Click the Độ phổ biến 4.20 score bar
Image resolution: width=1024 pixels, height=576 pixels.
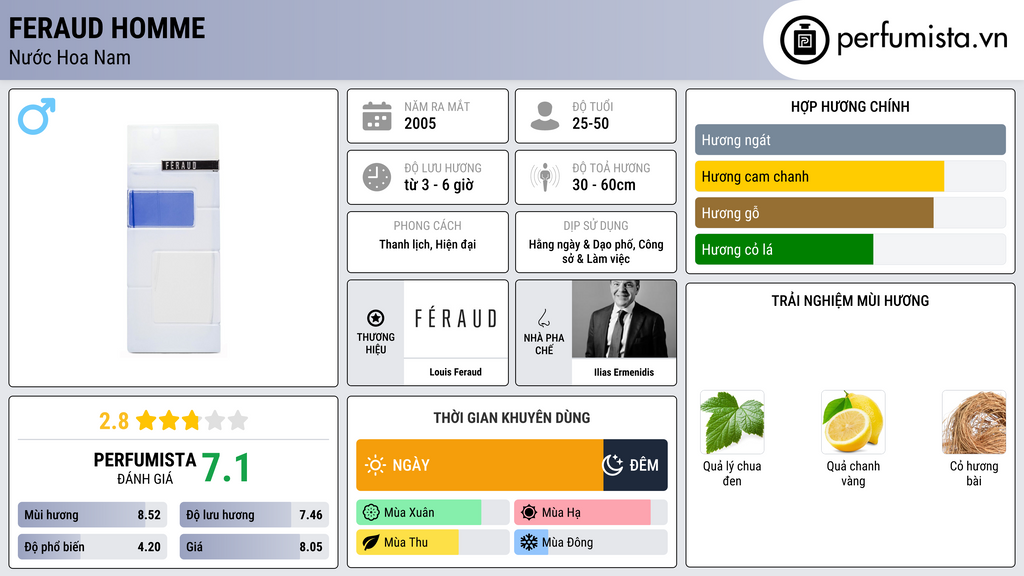pos(92,547)
